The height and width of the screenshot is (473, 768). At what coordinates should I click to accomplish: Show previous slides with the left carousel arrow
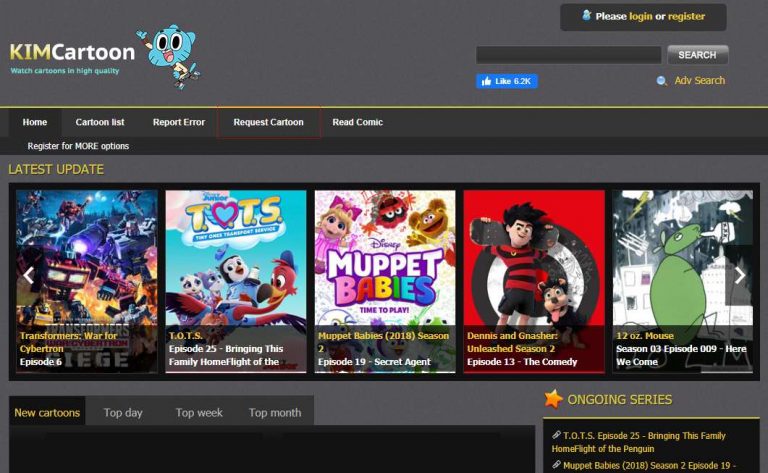click(x=28, y=275)
